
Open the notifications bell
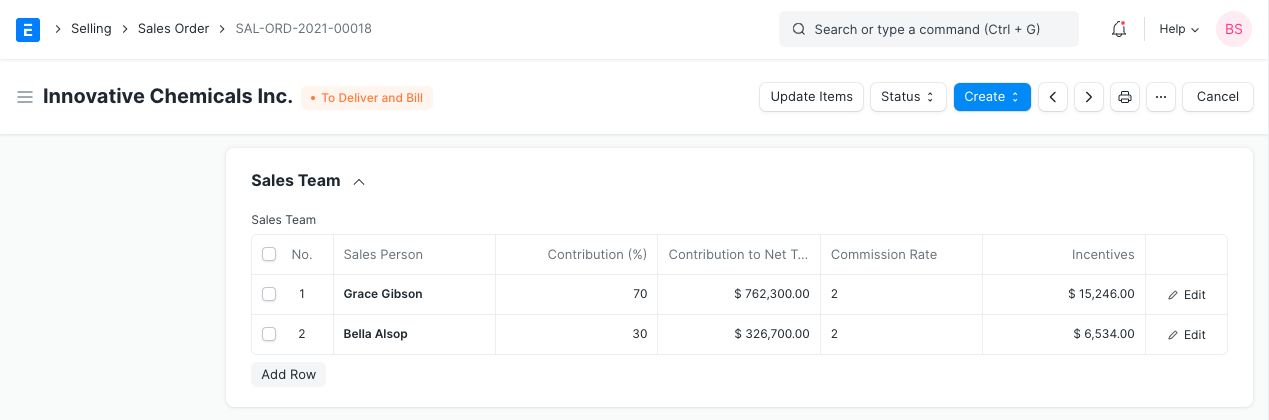(1119, 29)
